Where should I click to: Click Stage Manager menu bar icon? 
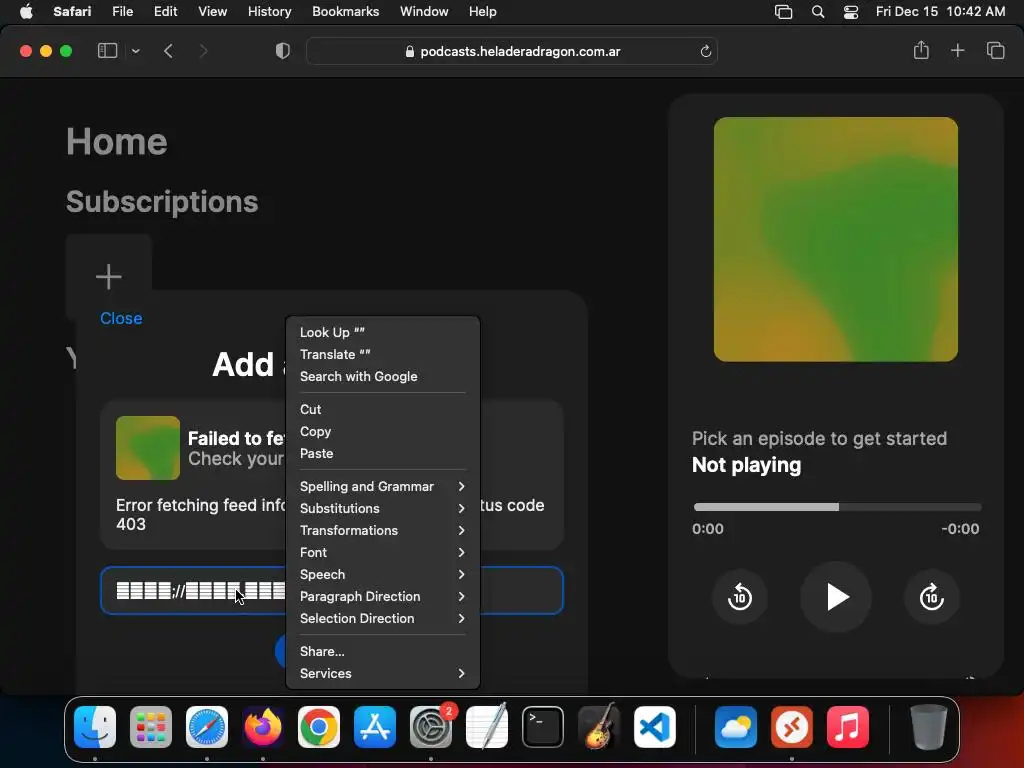pos(783,12)
